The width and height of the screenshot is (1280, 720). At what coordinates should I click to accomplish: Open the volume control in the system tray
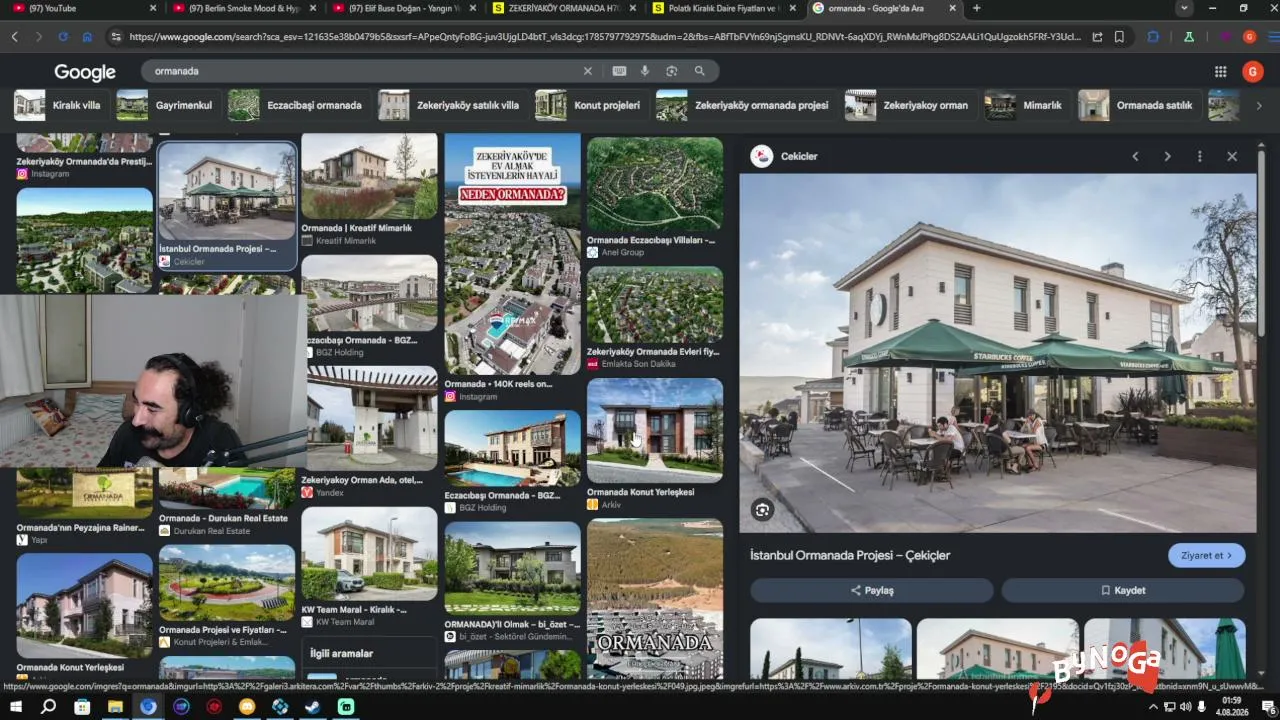pyautogui.click(x=1185, y=707)
